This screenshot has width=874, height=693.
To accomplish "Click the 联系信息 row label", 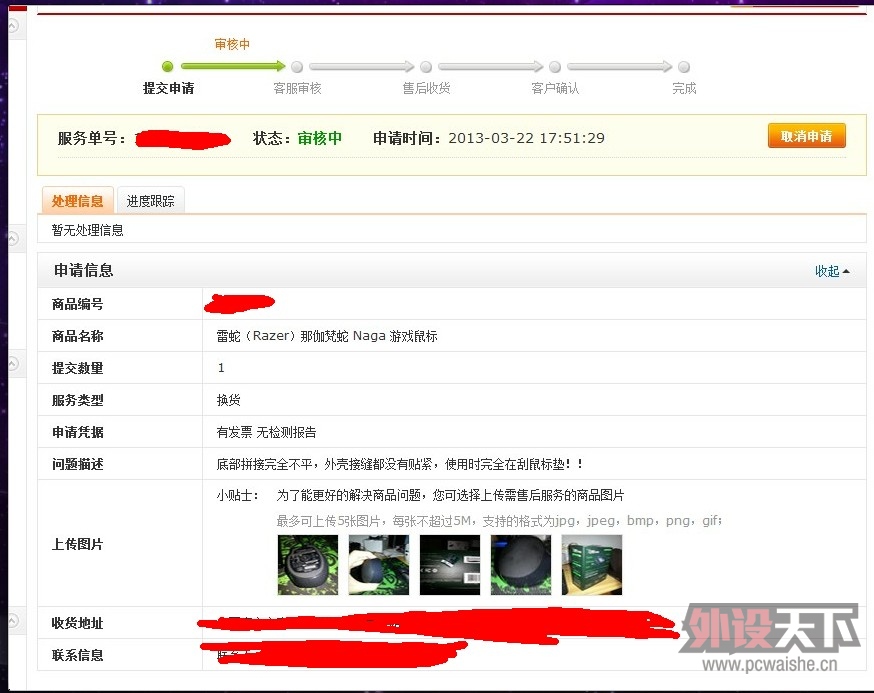I will pyautogui.click(x=77, y=655).
